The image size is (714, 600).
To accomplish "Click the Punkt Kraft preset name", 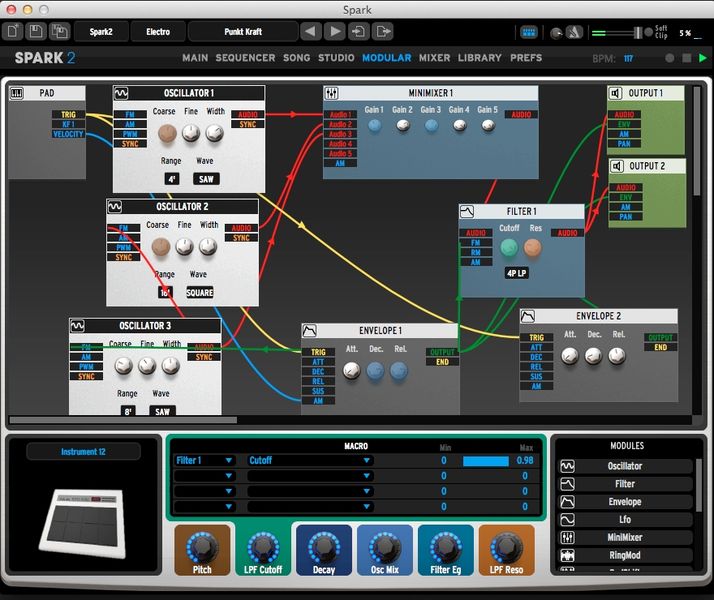I will (x=241, y=32).
